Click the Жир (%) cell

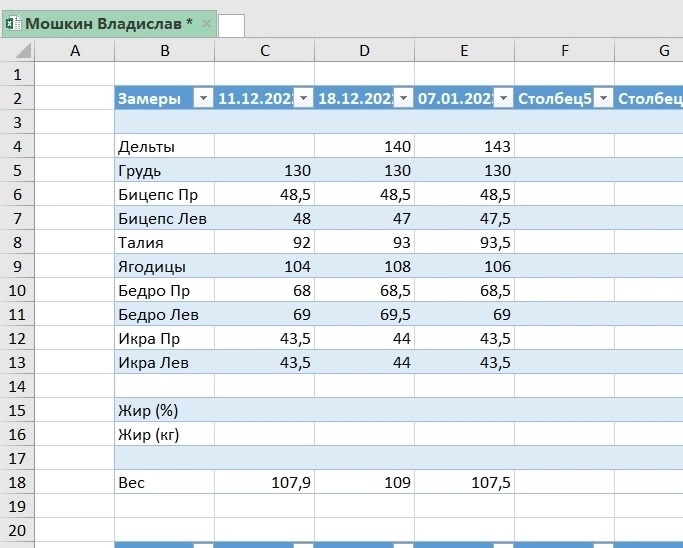[164, 411]
